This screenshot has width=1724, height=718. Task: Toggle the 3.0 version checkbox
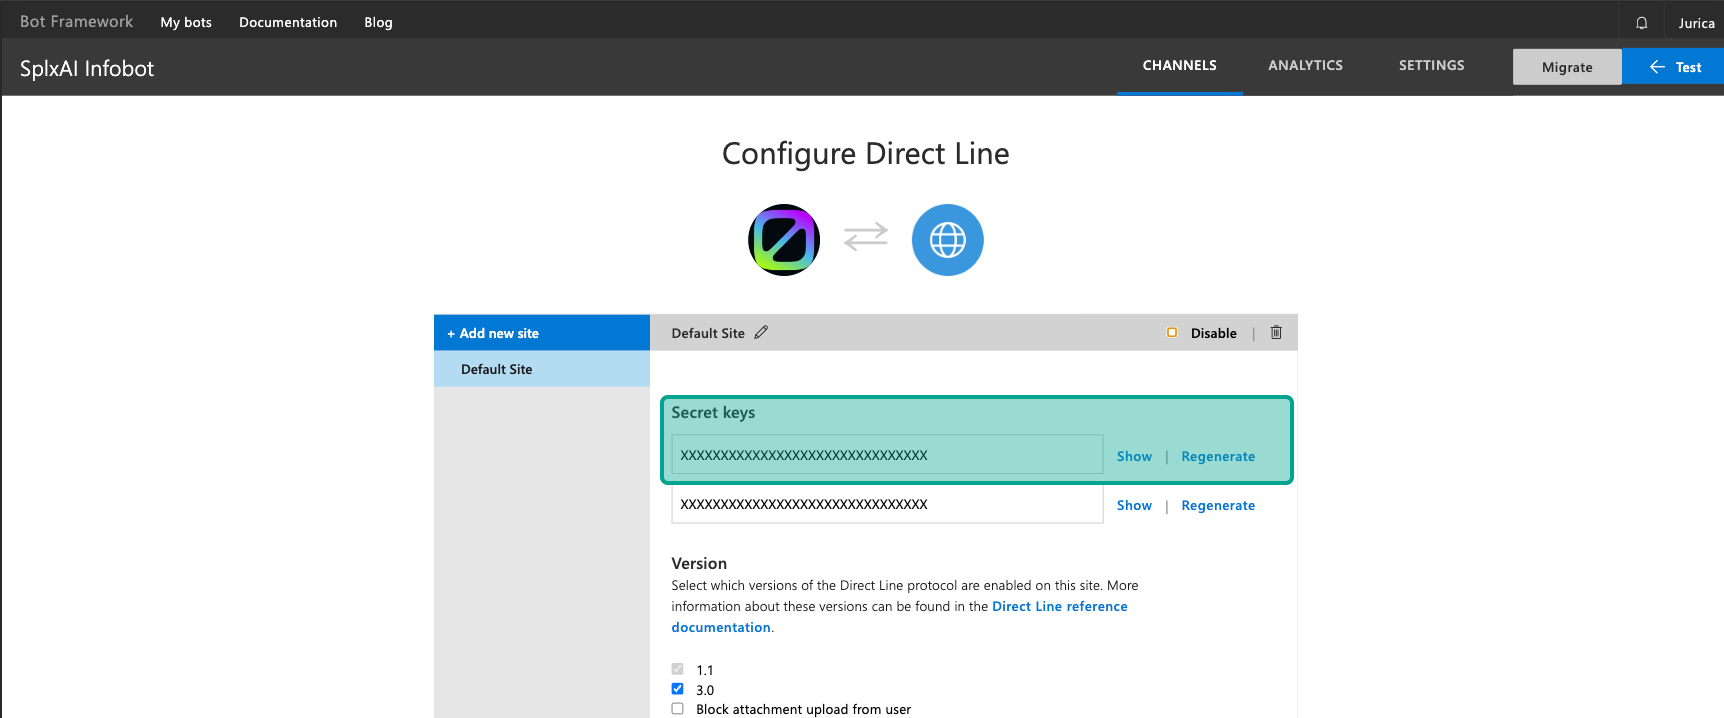pyautogui.click(x=678, y=689)
